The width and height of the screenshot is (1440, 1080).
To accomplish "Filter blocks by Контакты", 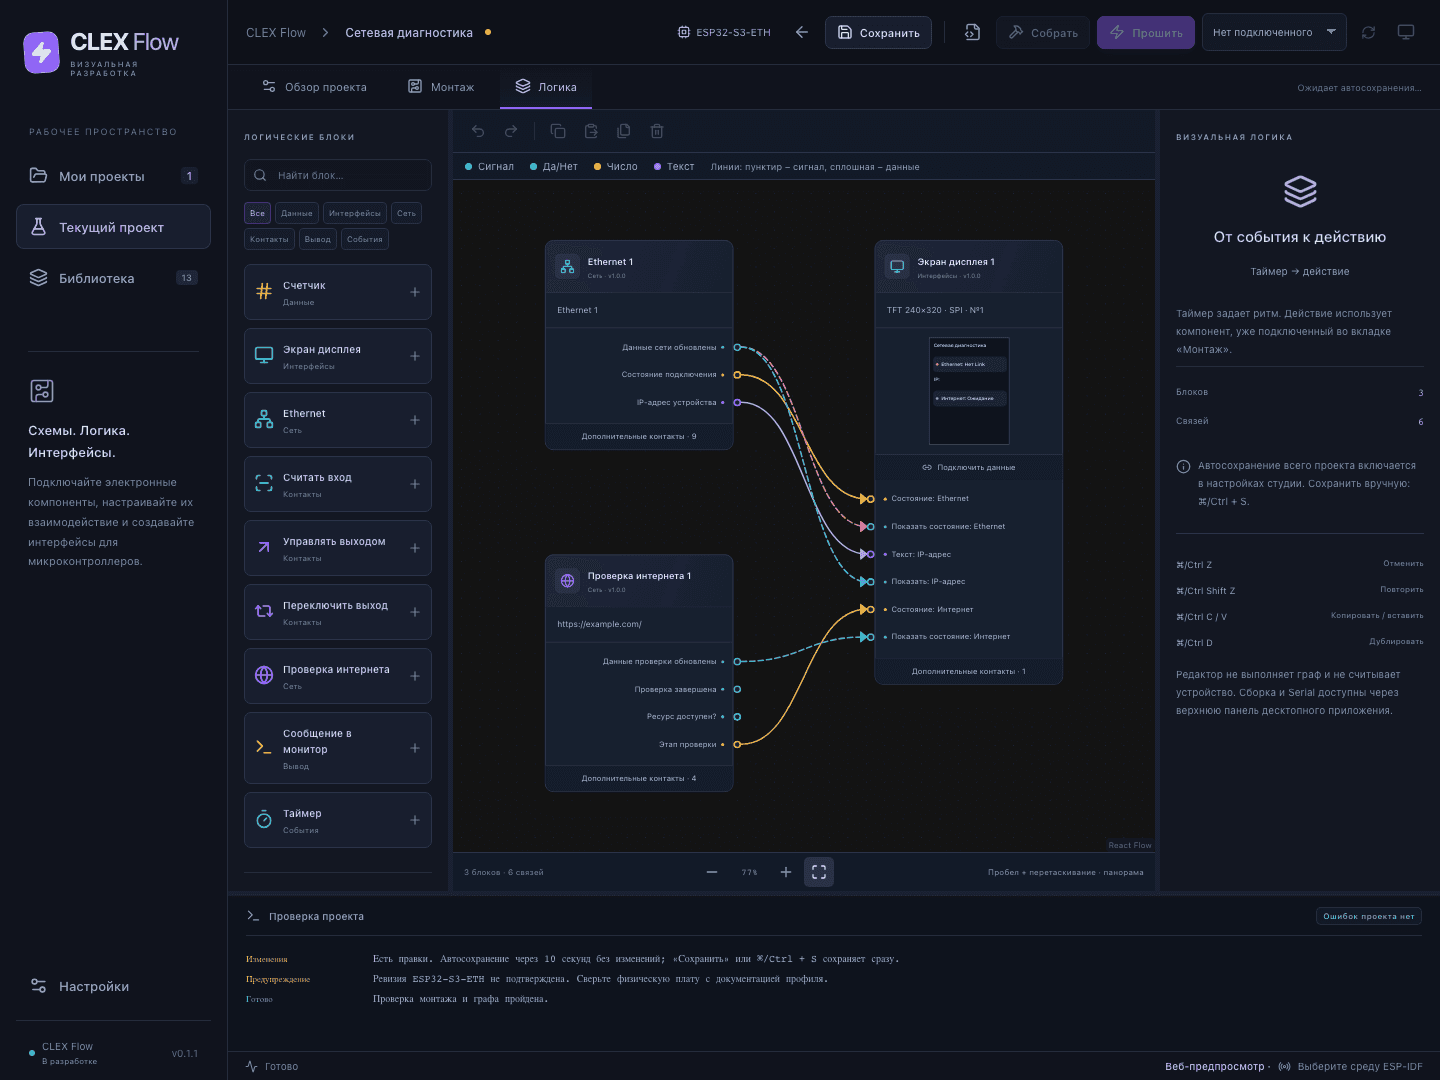I will 269,239.
